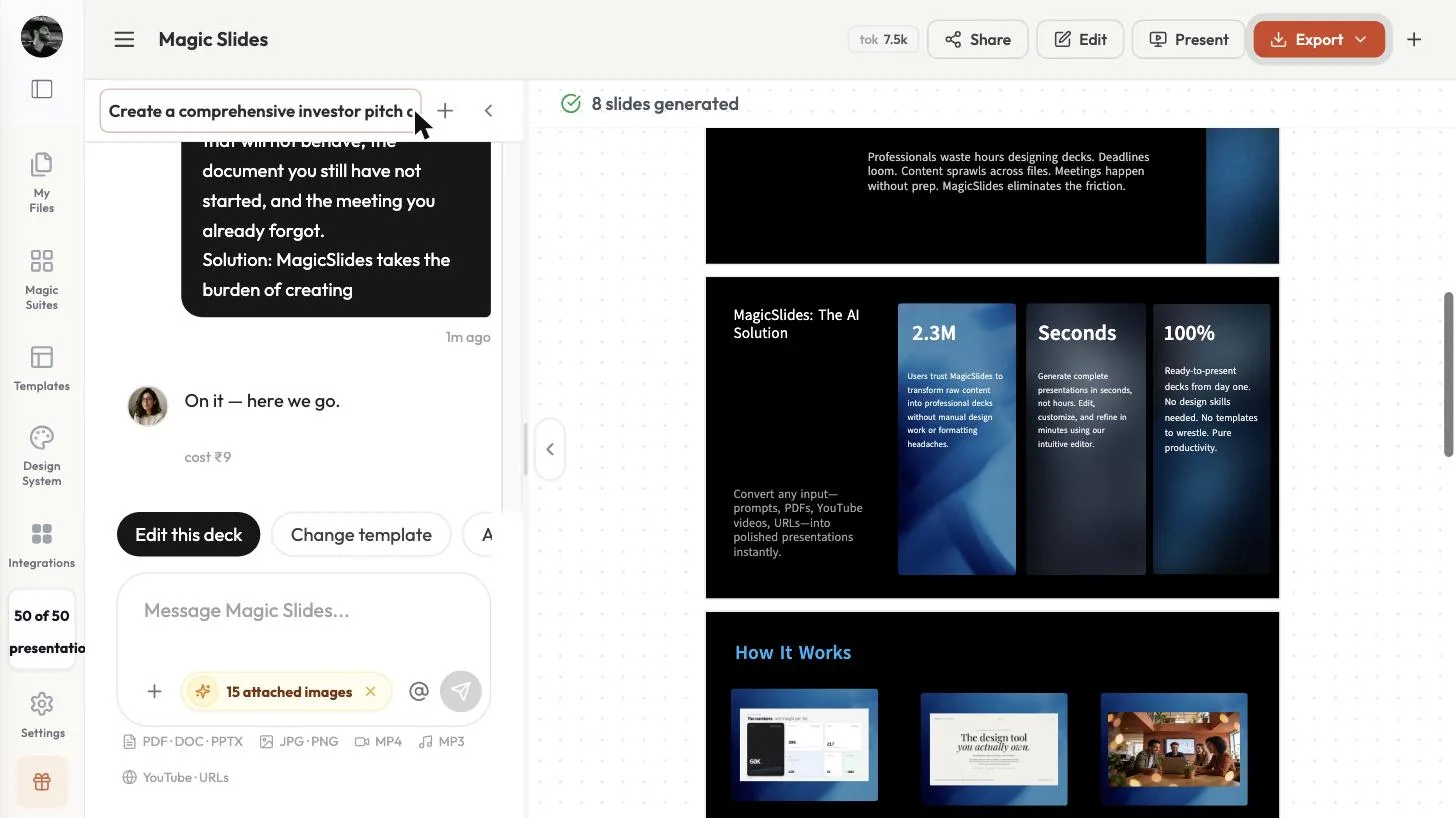The height and width of the screenshot is (818, 1456).
Task: Open Magic Suites
Action: click(x=42, y=279)
